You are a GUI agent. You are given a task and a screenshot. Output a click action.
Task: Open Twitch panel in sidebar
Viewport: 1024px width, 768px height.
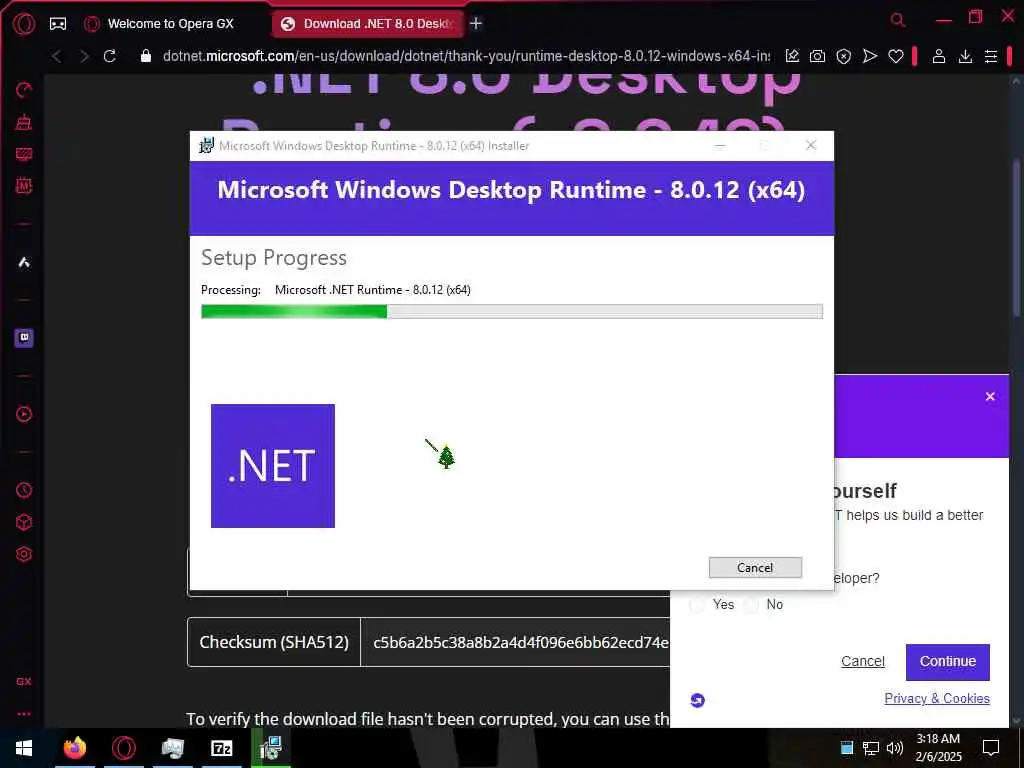coord(24,338)
